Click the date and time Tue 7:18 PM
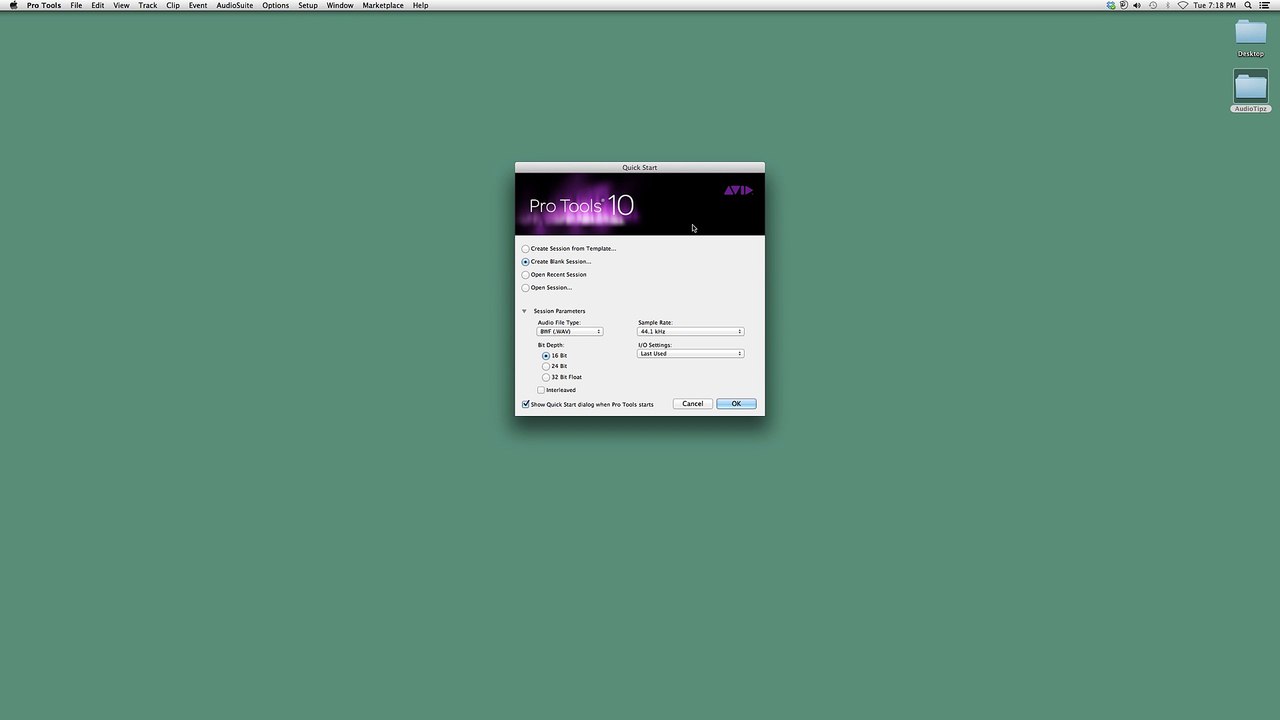The height and width of the screenshot is (720, 1280). click(1214, 5)
